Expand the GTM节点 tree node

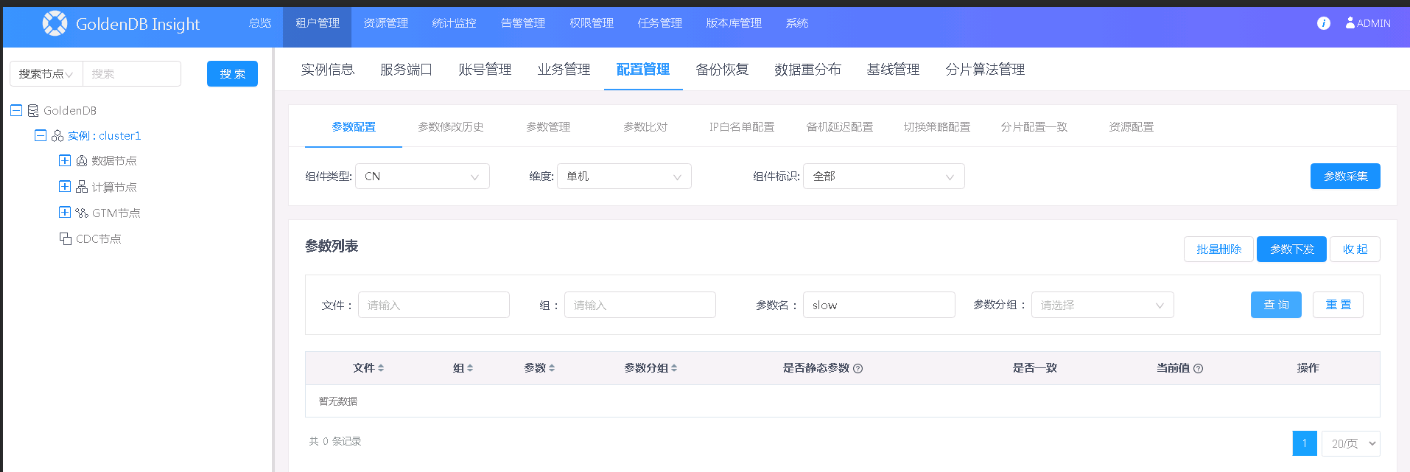click(x=65, y=212)
